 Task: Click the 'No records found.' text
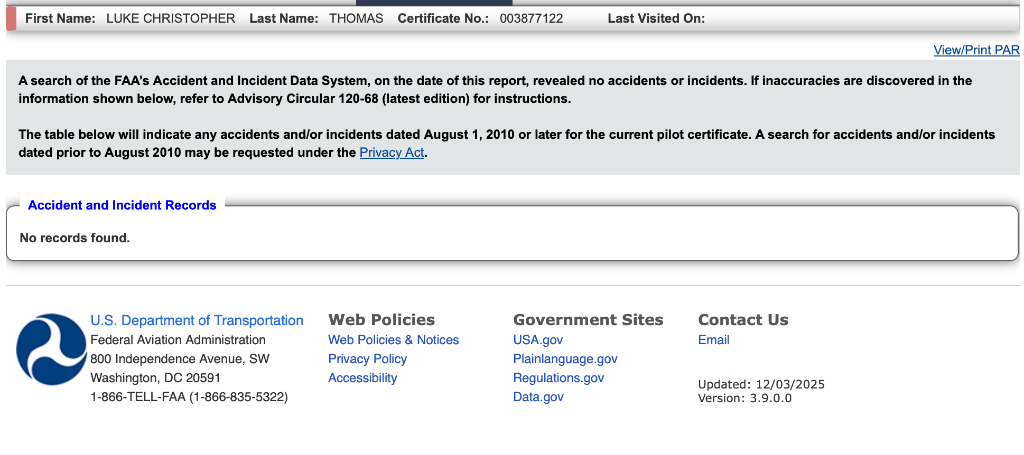coord(74,238)
